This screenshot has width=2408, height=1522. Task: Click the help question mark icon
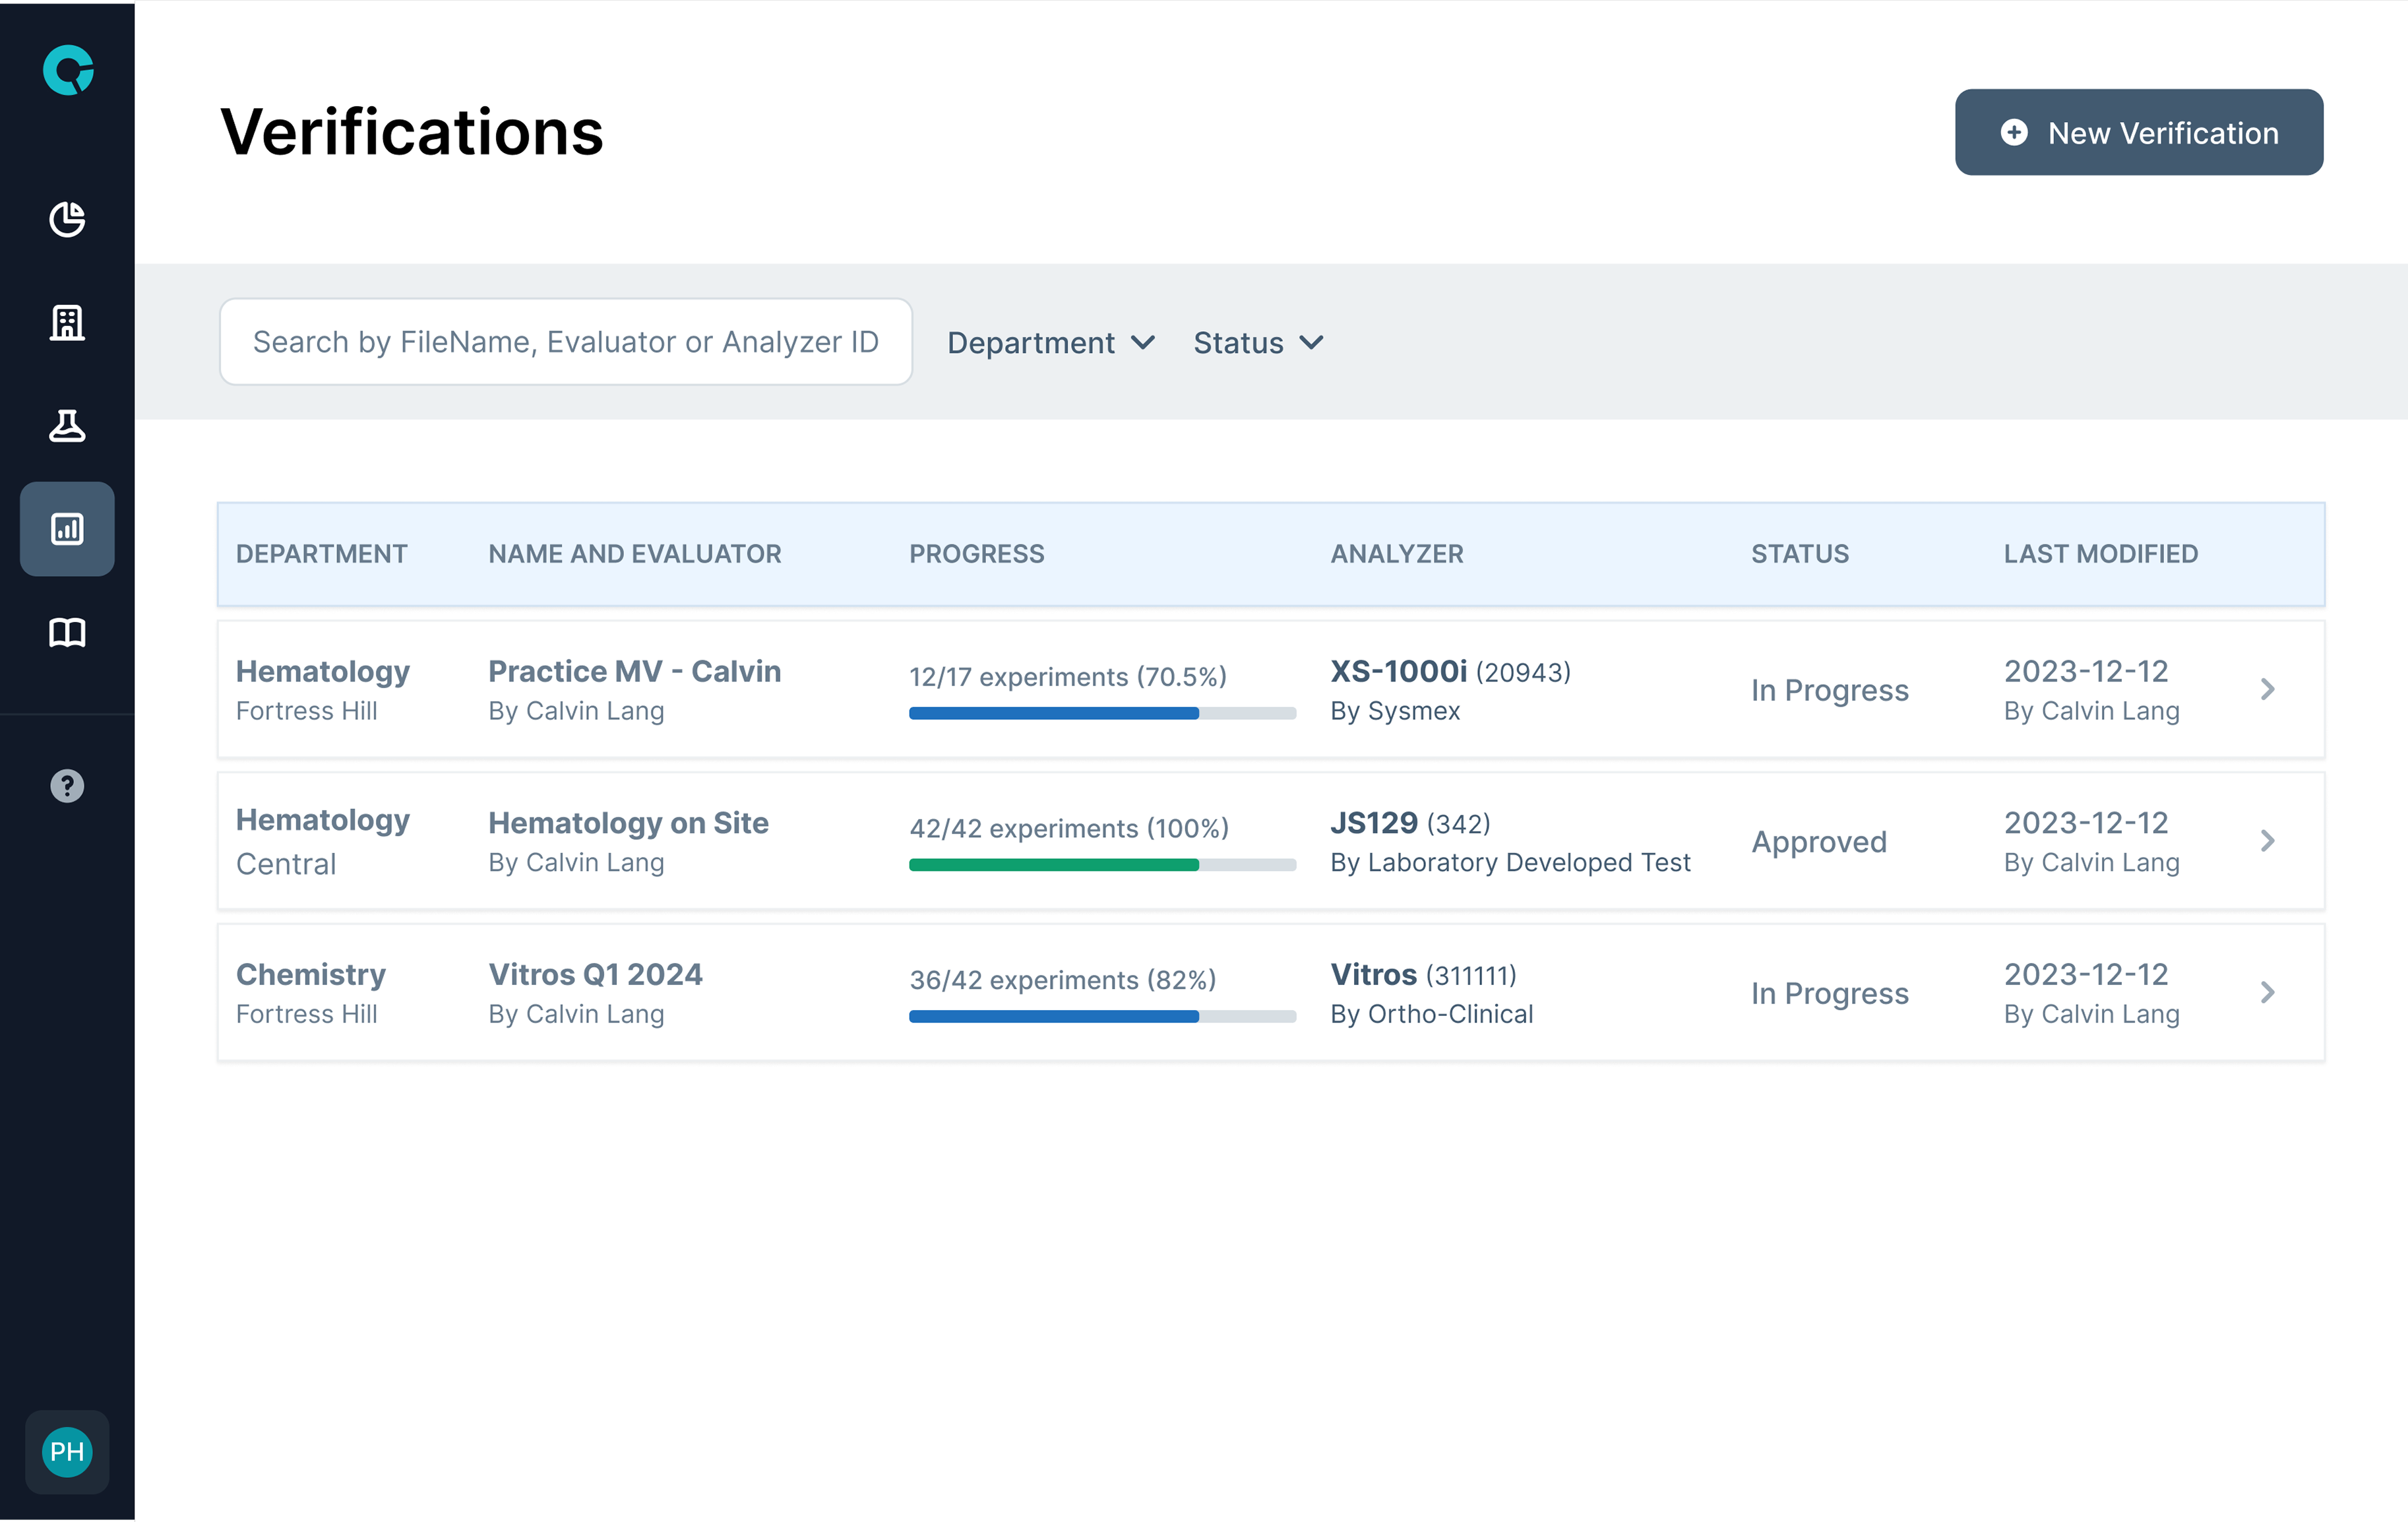67,786
